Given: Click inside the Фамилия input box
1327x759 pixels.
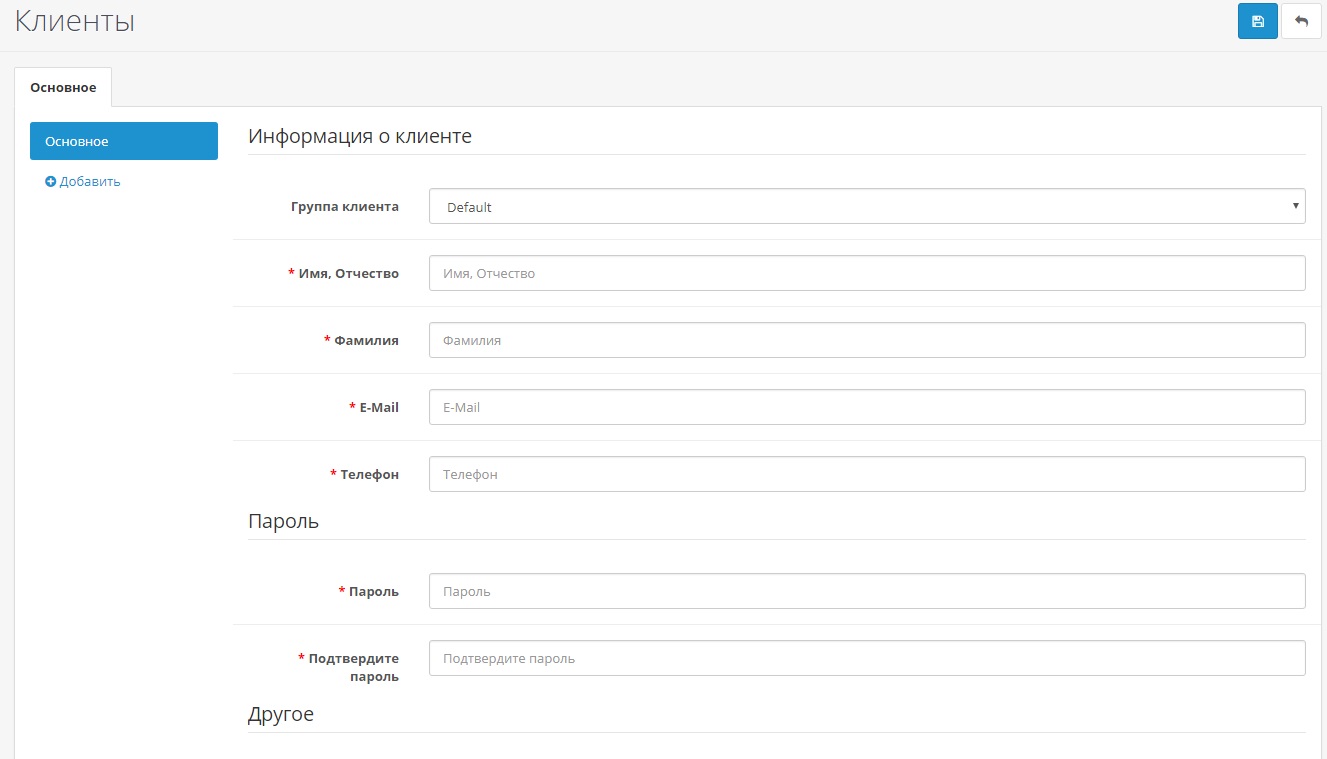Looking at the screenshot, I should click(866, 340).
